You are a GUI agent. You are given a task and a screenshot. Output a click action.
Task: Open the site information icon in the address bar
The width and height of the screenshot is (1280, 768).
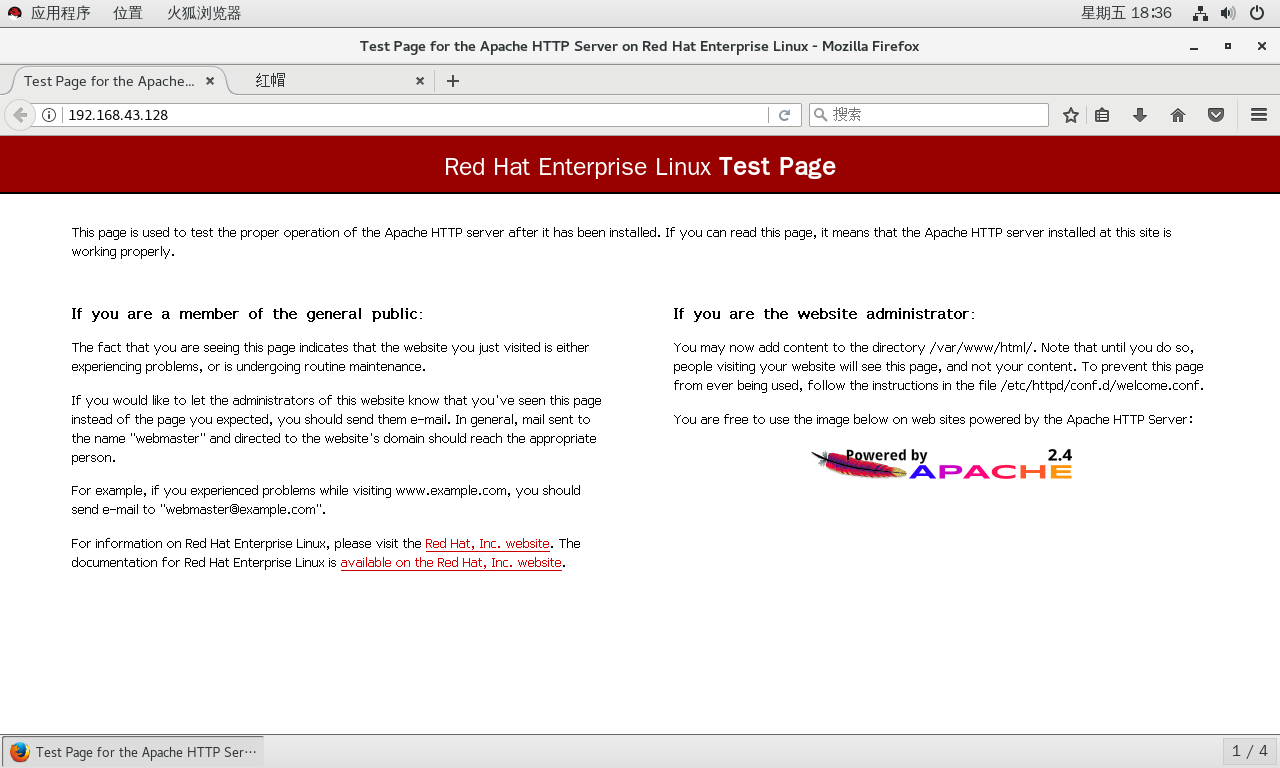(x=49, y=115)
